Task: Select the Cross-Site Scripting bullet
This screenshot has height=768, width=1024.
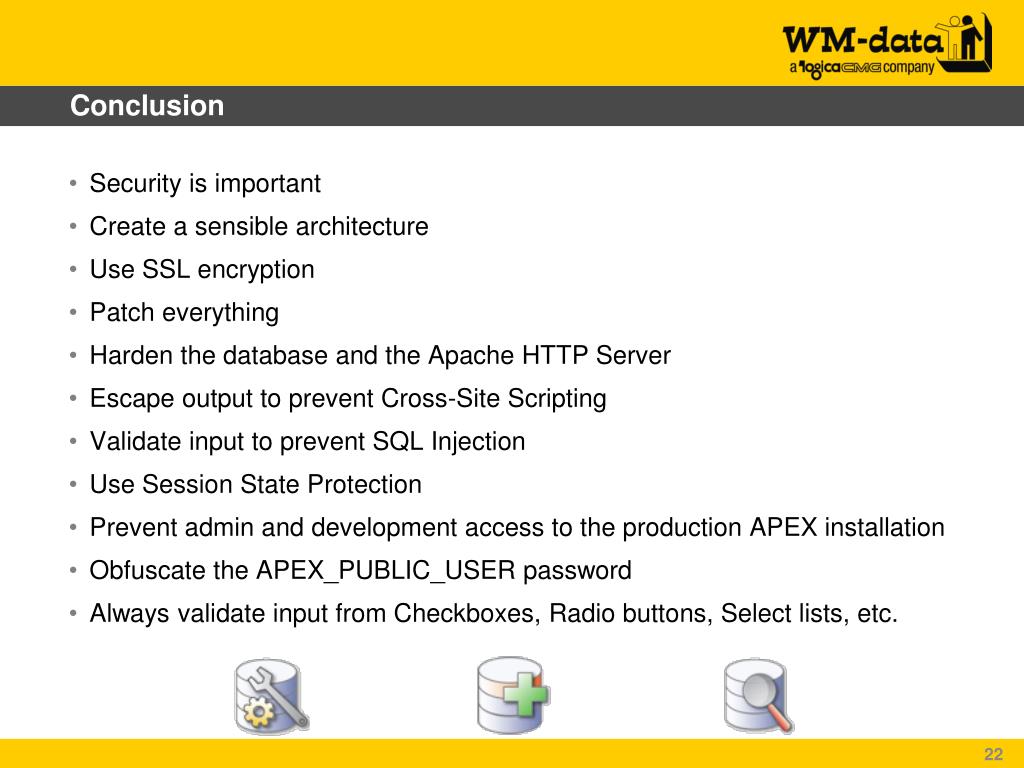Action: click(348, 399)
